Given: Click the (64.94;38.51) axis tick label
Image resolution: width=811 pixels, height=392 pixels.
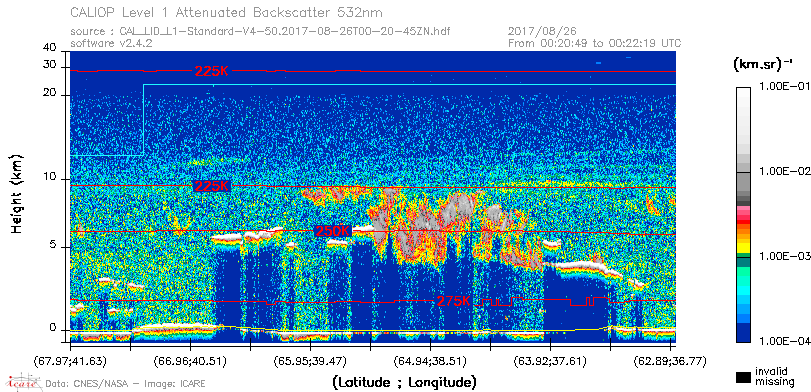Looking at the screenshot, I should (x=430, y=360).
